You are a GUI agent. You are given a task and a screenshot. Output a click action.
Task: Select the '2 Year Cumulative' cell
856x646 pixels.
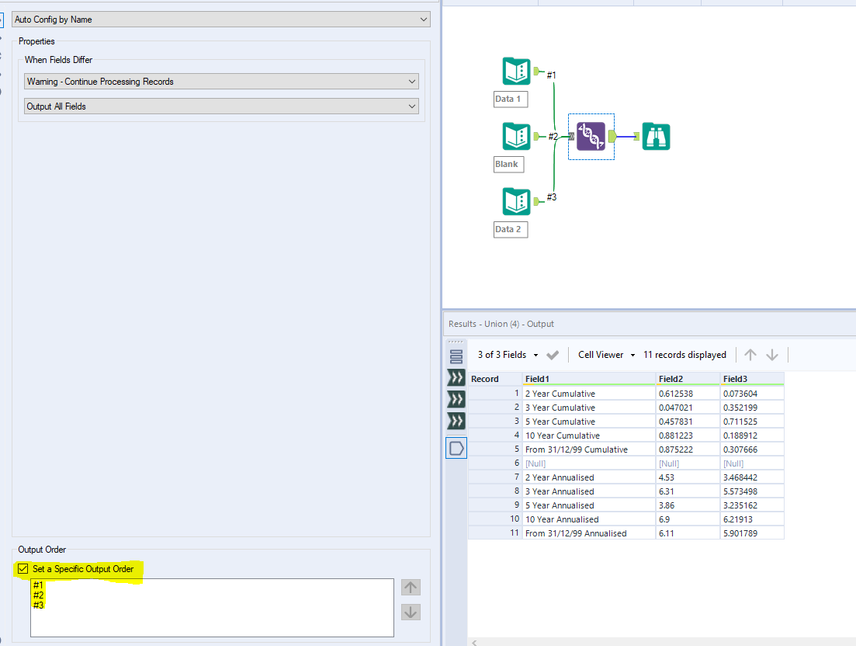click(x=589, y=394)
